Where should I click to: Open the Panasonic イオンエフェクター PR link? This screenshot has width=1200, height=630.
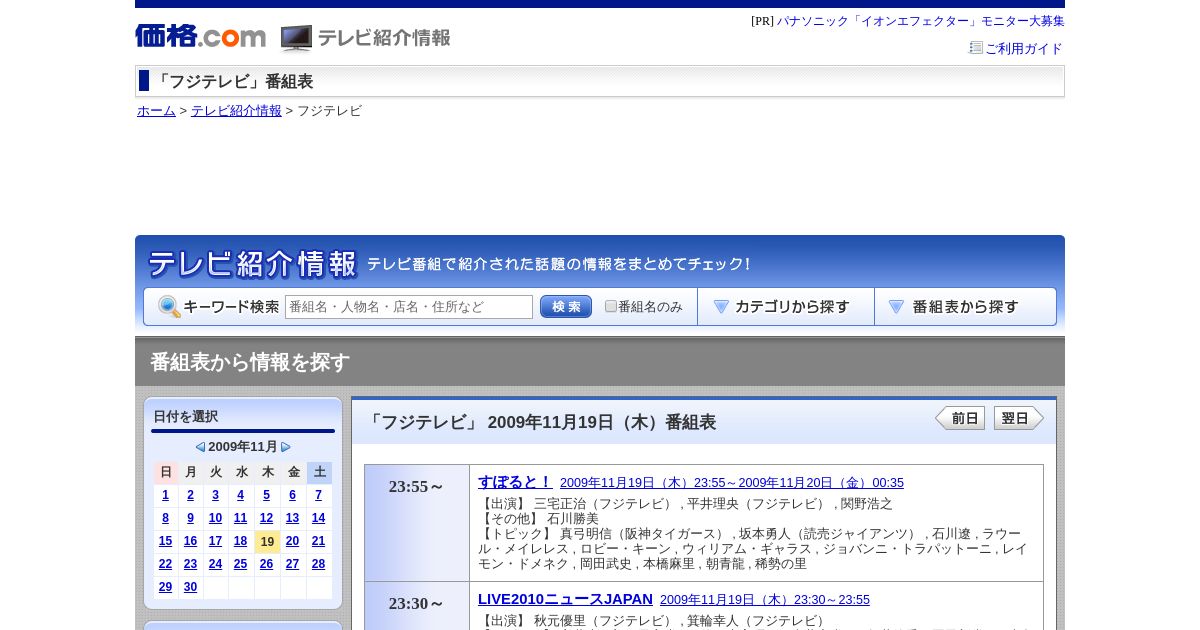tap(921, 21)
